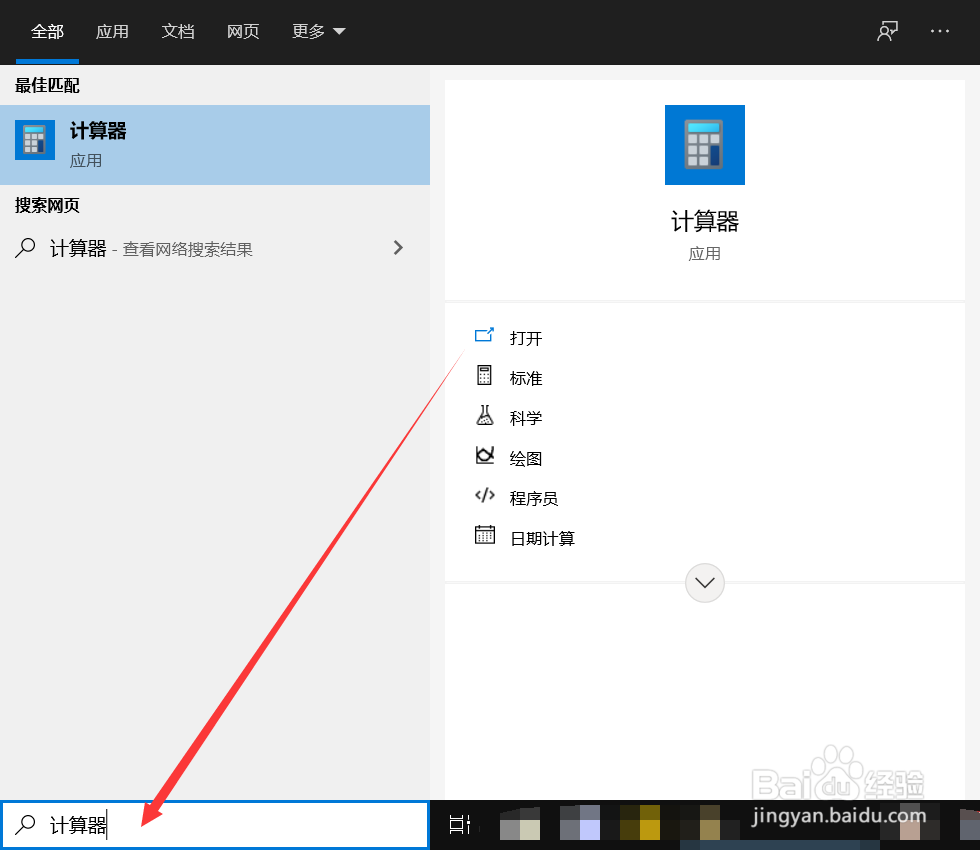Click the feedback icon at top right
Image resolution: width=980 pixels, height=850 pixels.
click(x=887, y=31)
